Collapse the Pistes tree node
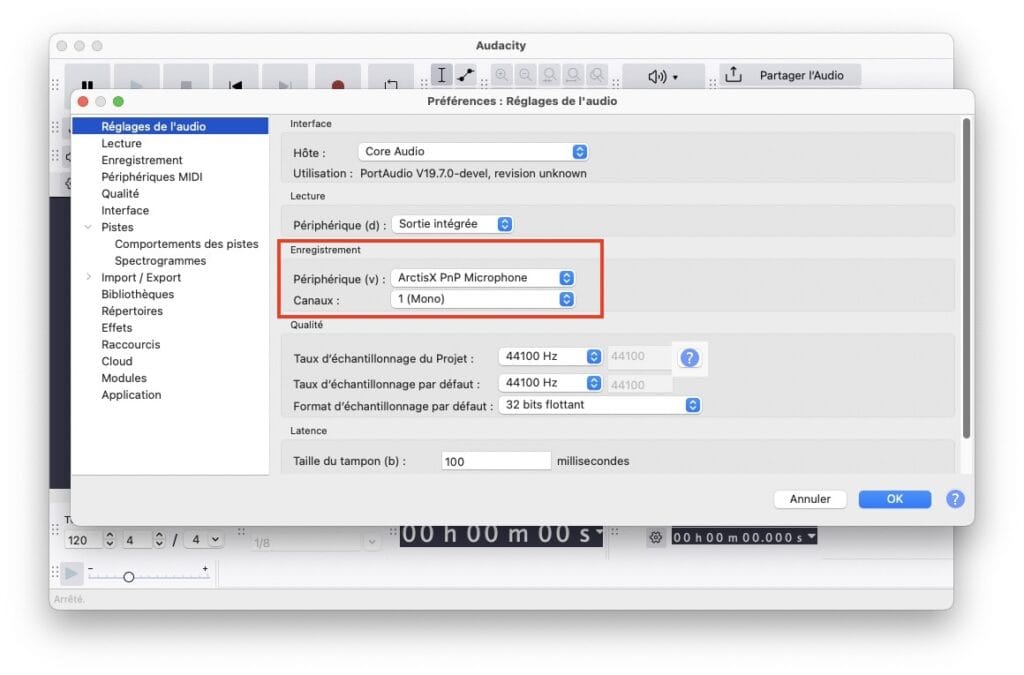Image resolution: width=1024 pixels, height=675 pixels. (88, 227)
